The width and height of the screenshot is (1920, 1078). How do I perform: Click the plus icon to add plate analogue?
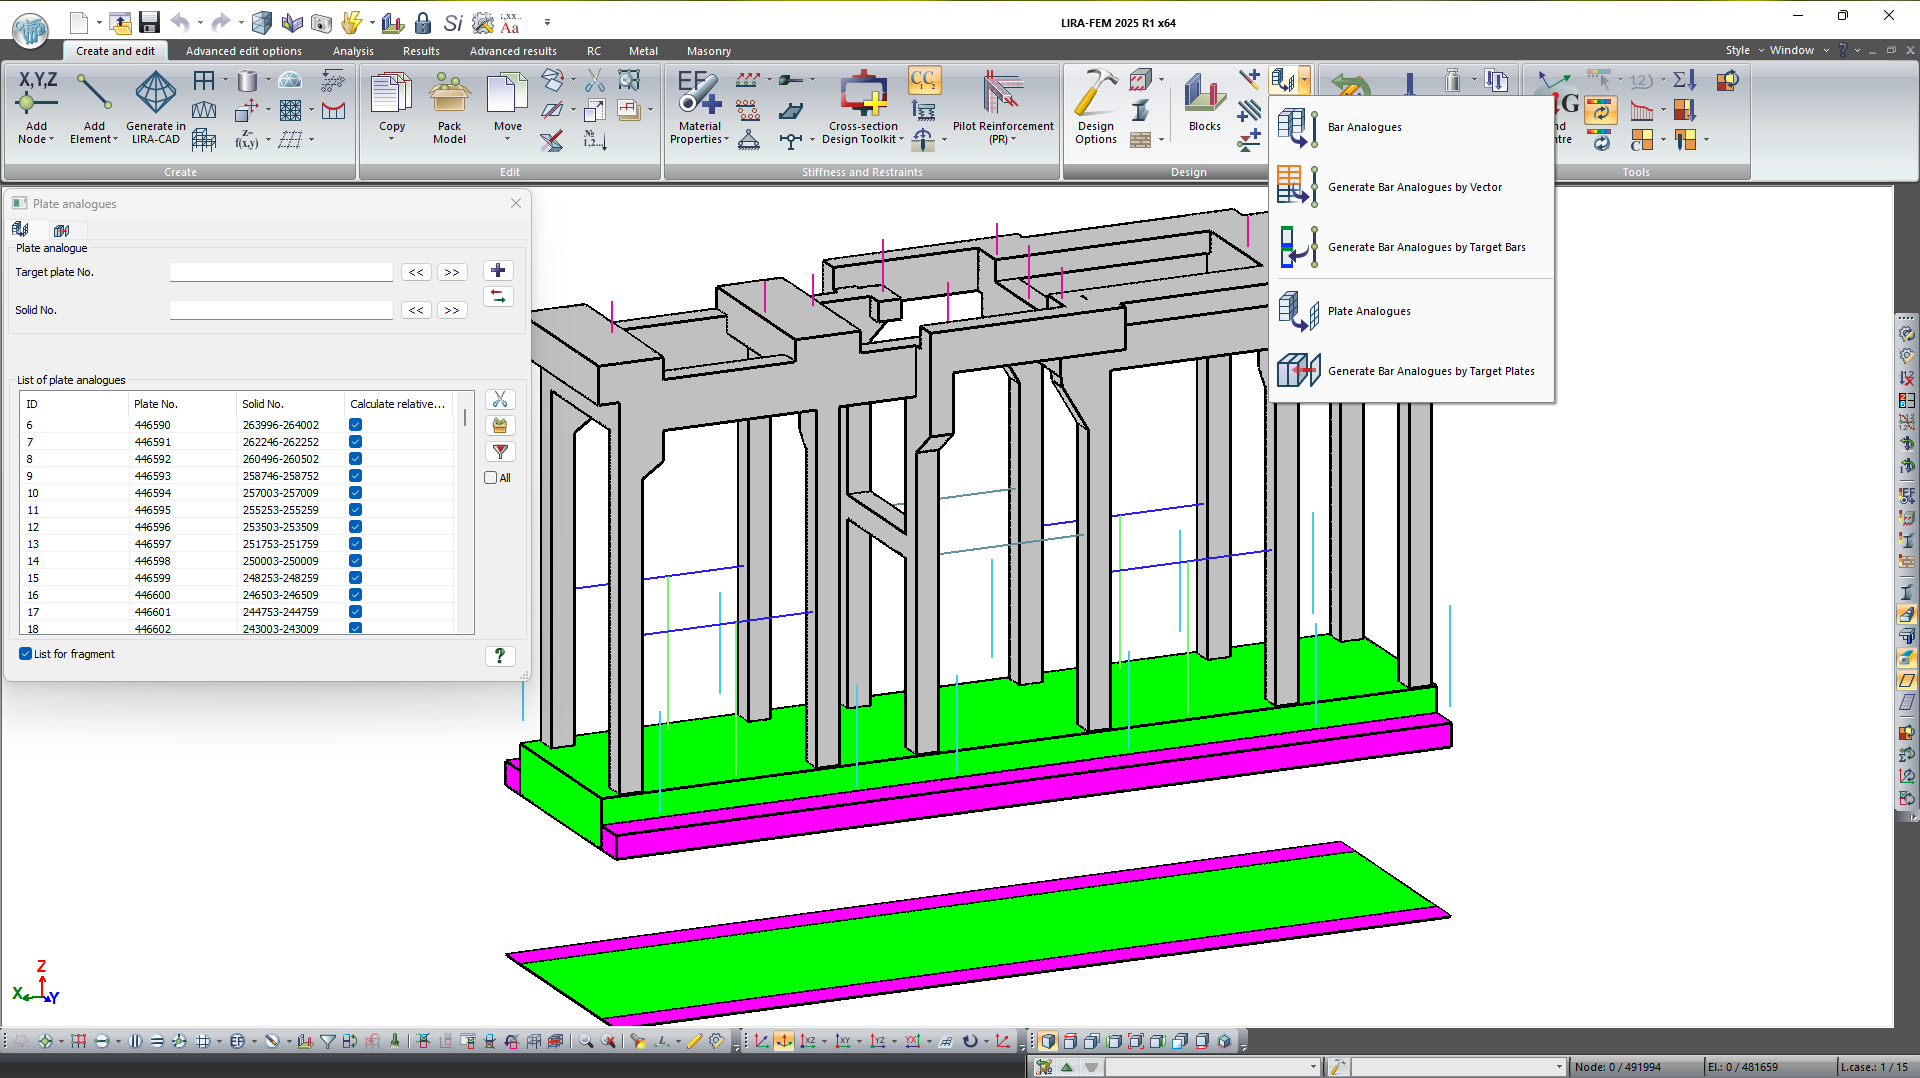click(498, 271)
